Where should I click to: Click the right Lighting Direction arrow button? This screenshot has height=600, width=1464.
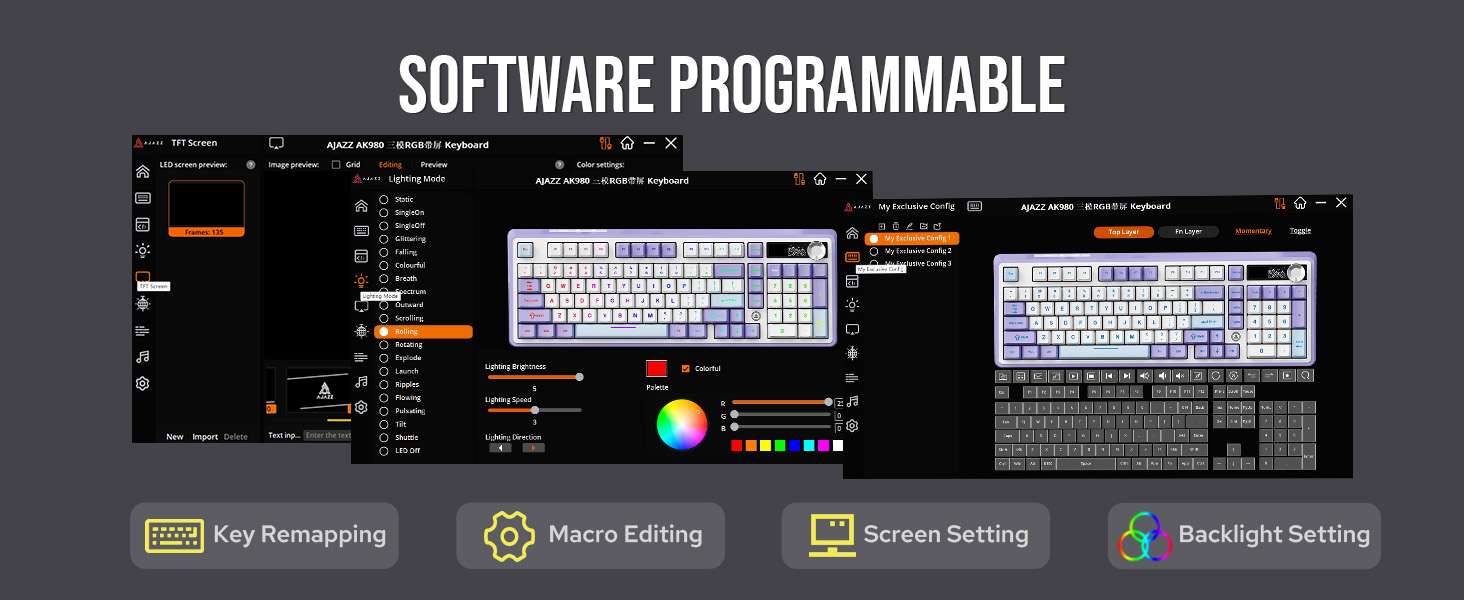point(534,448)
